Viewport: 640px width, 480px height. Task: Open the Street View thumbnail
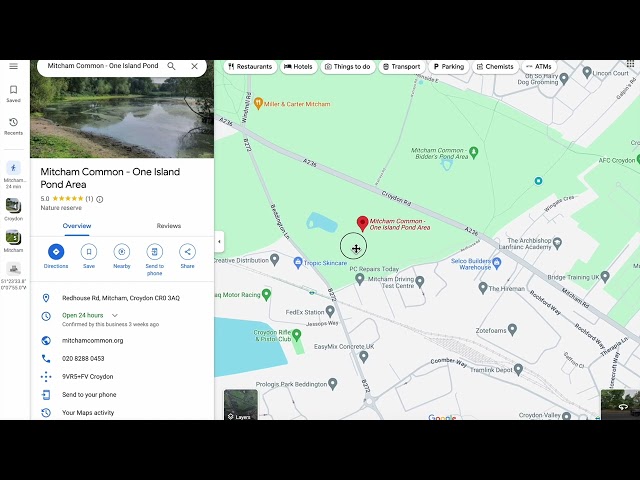point(620,404)
